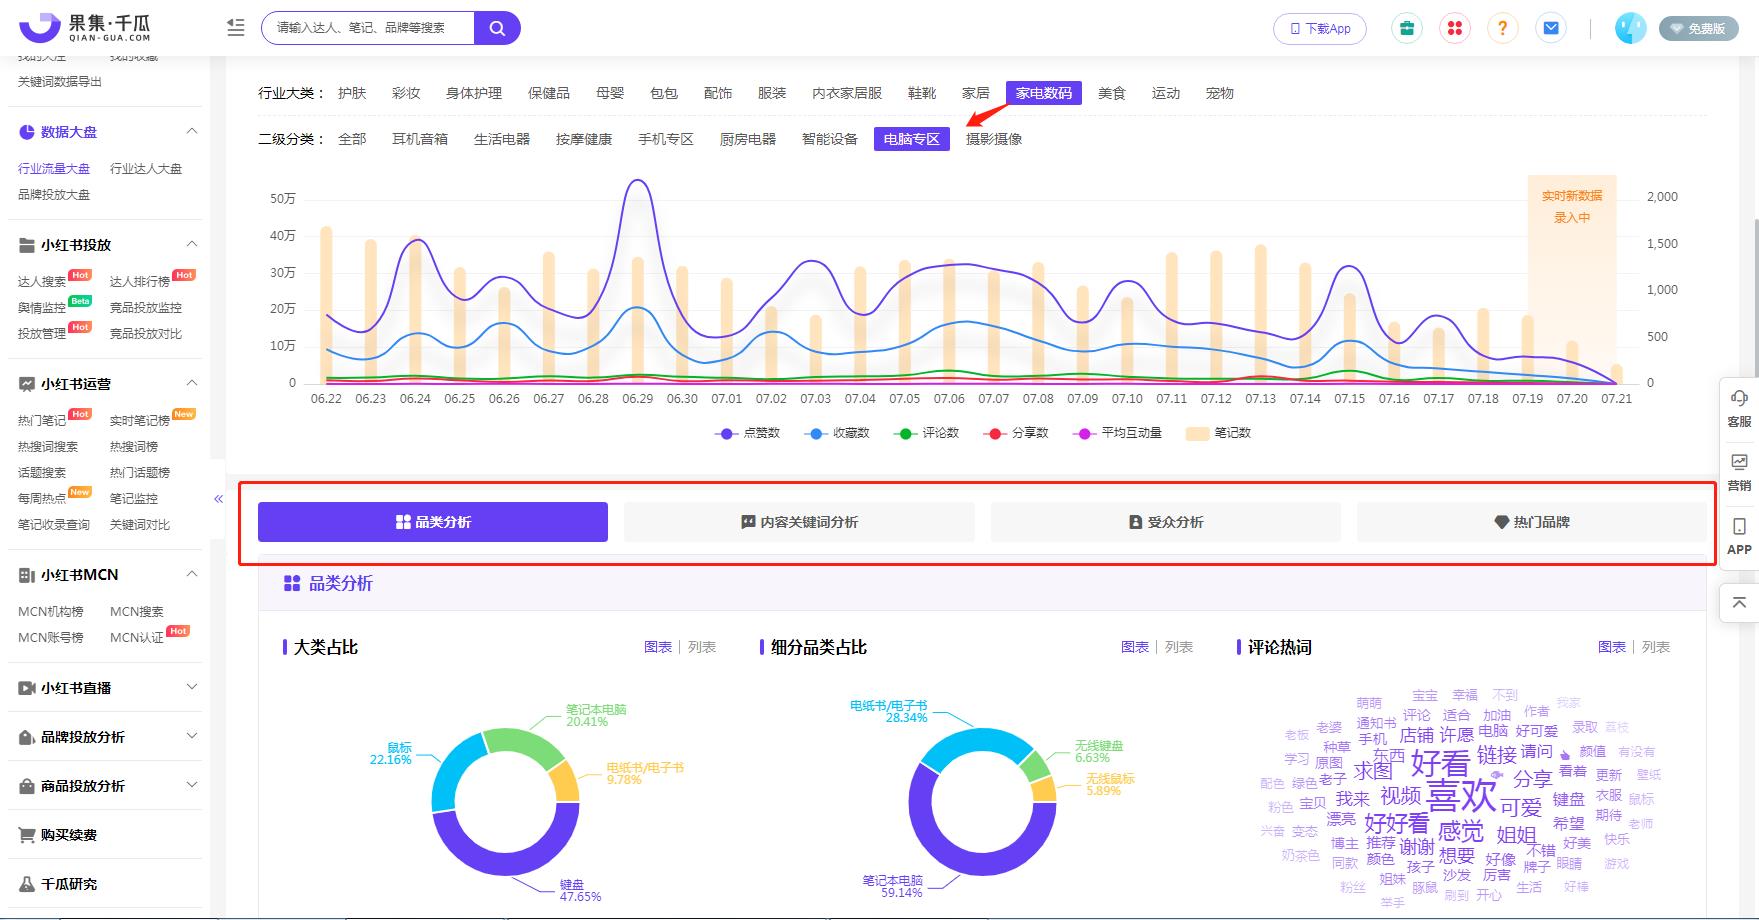Toggle 点赞数 legend series
The height and width of the screenshot is (920, 1759).
747,433
